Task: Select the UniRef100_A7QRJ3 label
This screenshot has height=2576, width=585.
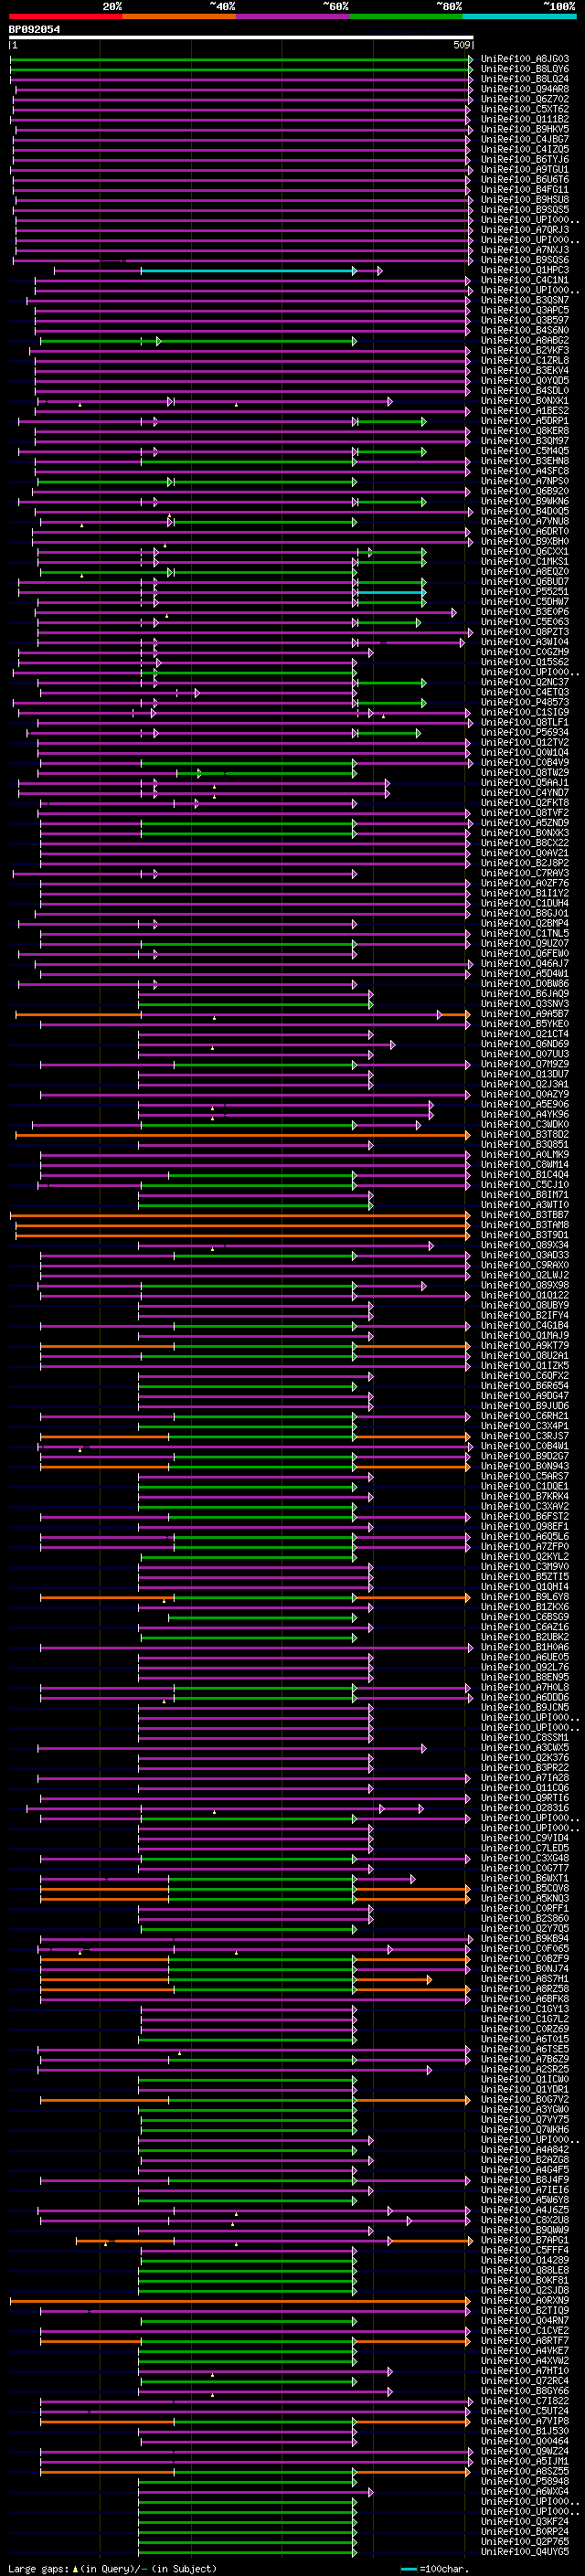Action: tap(524, 230)
